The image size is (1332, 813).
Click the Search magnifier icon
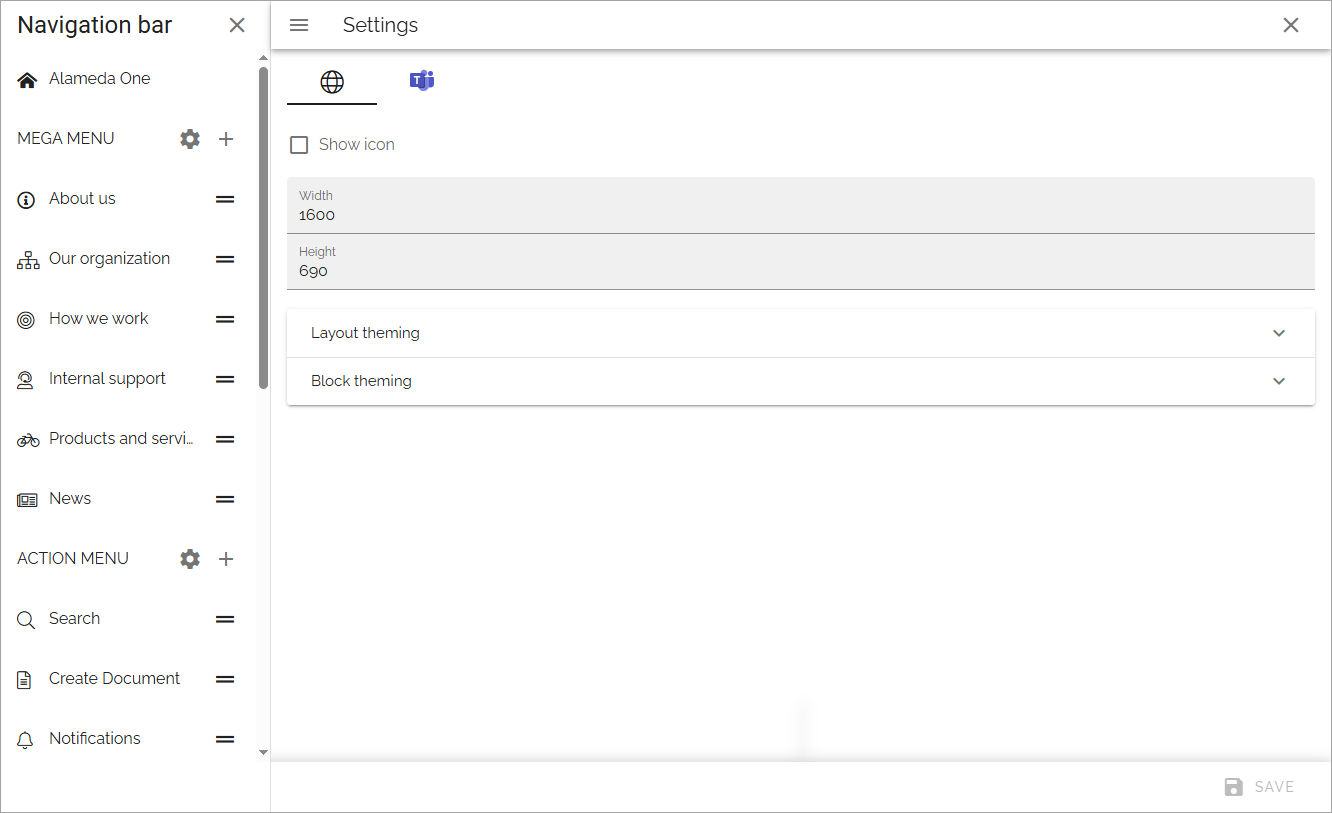click(26, 621)
